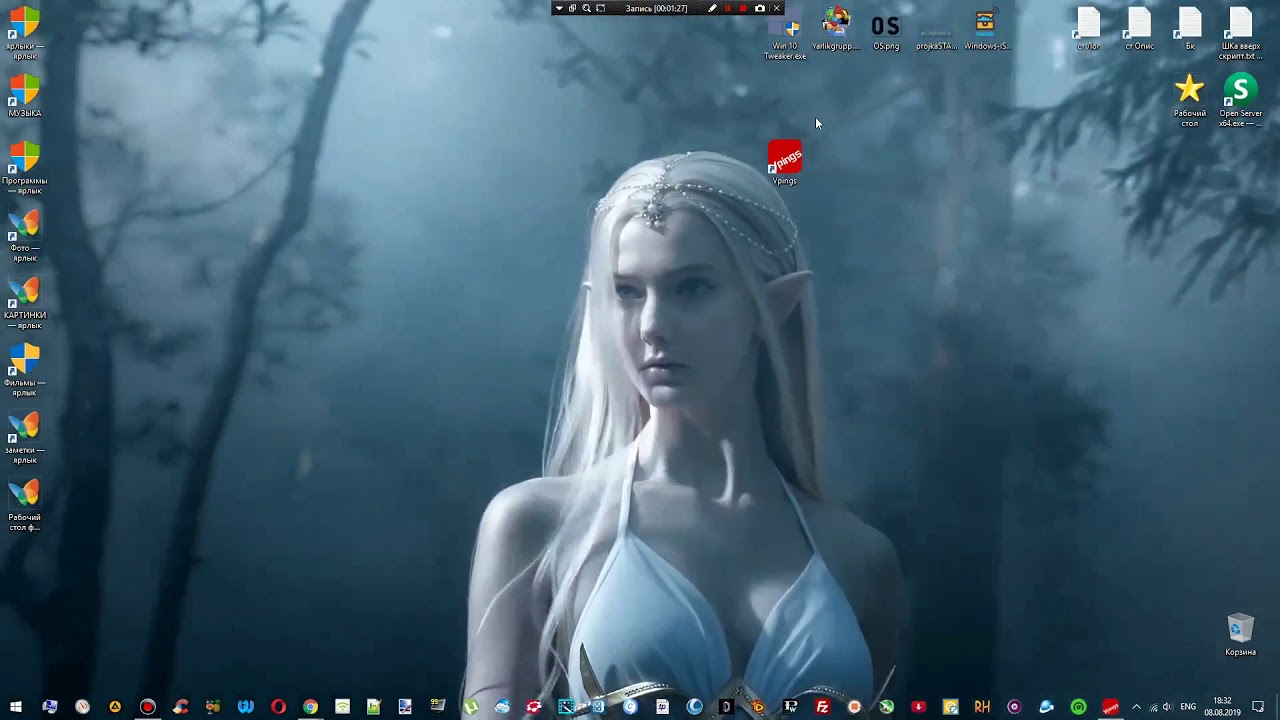Stop the screen recording with red square
Screen dimensions: 1280x720
(x=743, y=8)
